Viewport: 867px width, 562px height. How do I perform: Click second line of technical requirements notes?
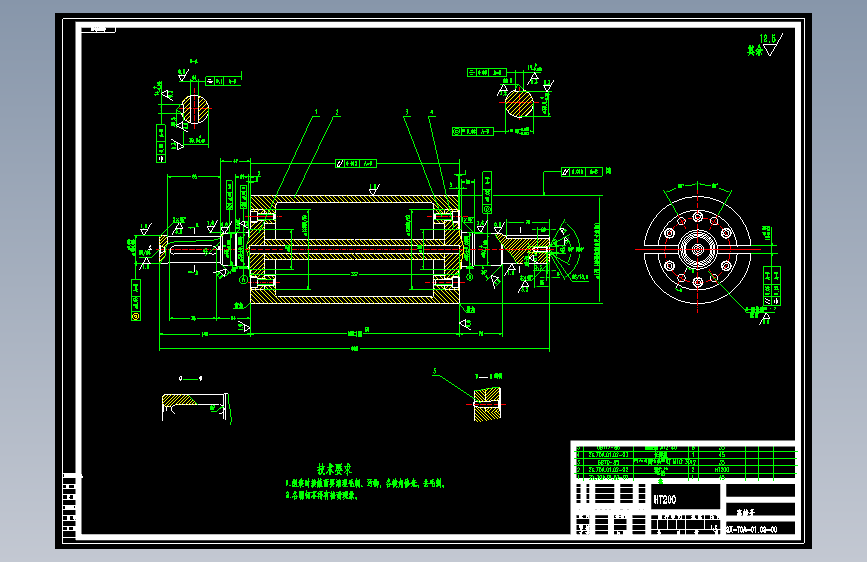click(x=322, y=495)
